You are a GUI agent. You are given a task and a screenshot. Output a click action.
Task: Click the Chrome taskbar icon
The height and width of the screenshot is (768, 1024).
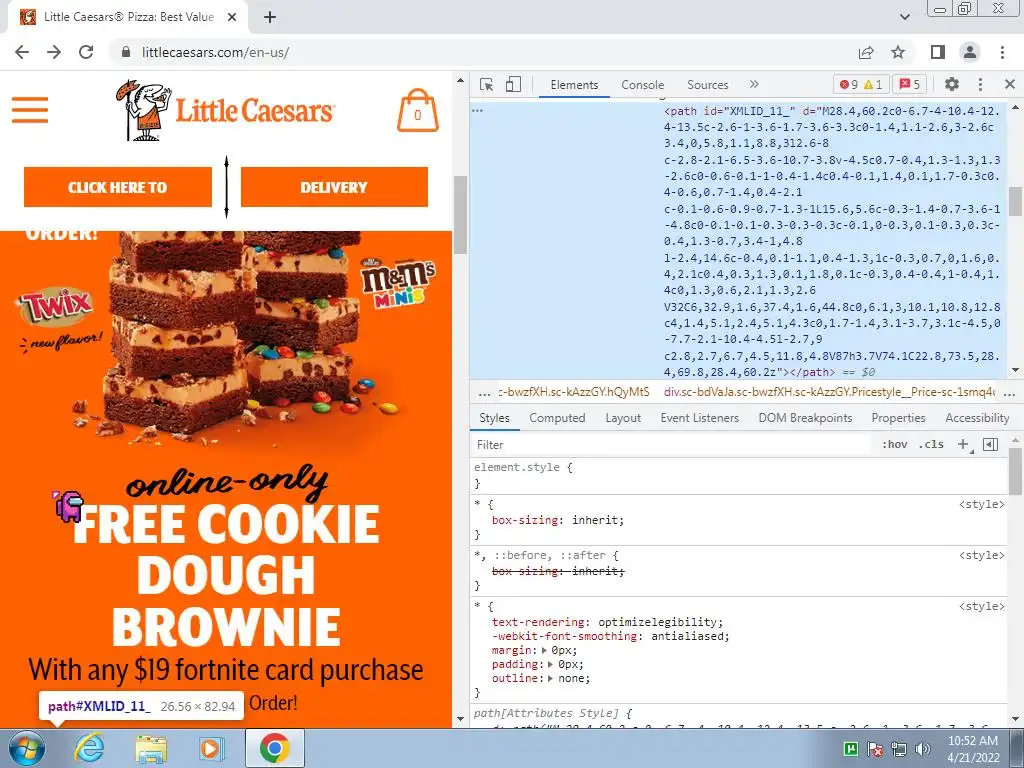point(274,748)
